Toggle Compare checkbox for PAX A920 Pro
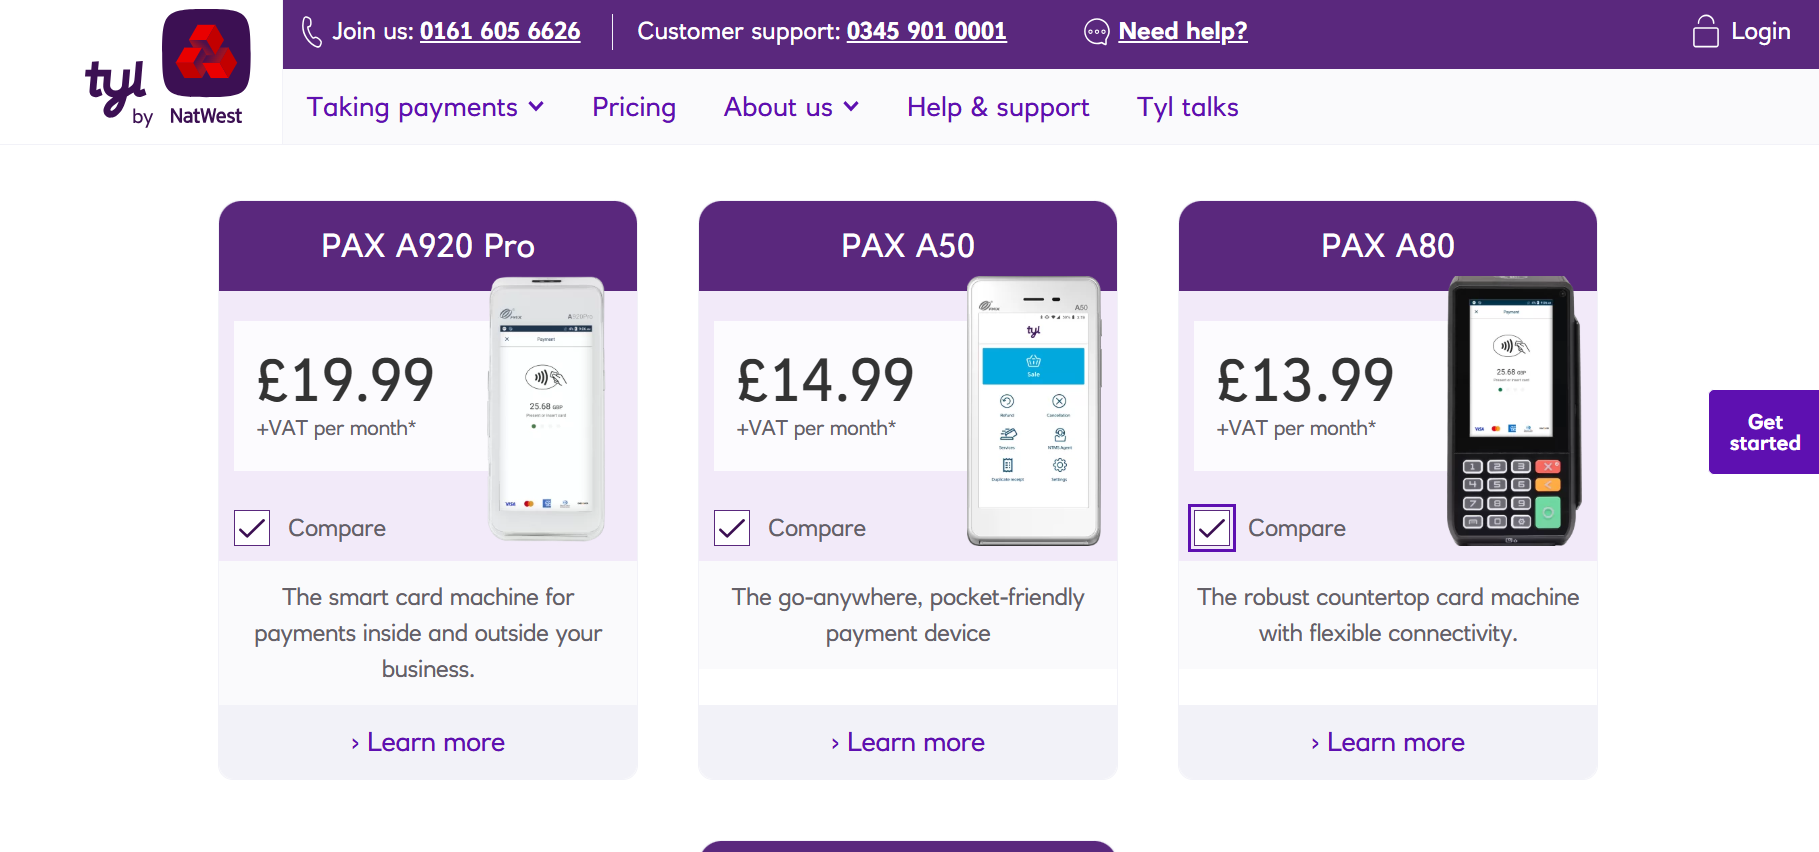 point(252,528)
